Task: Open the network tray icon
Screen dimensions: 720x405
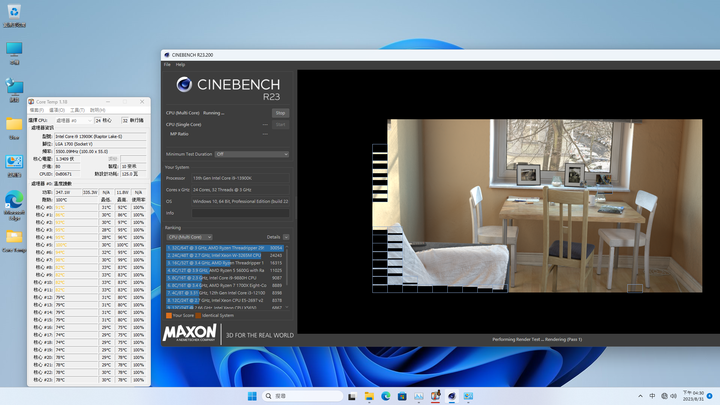Action: pyautogui.click(x=664, y=396)
